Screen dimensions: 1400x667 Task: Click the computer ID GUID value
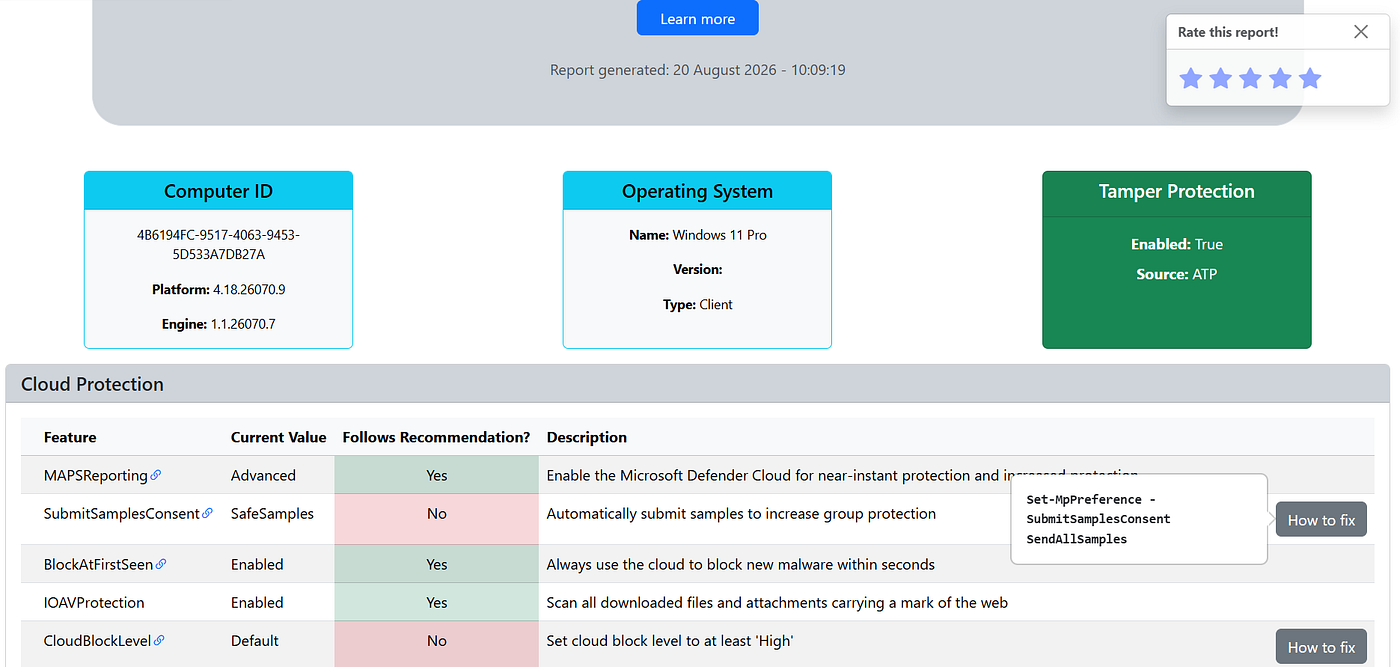tap(218, 244)
